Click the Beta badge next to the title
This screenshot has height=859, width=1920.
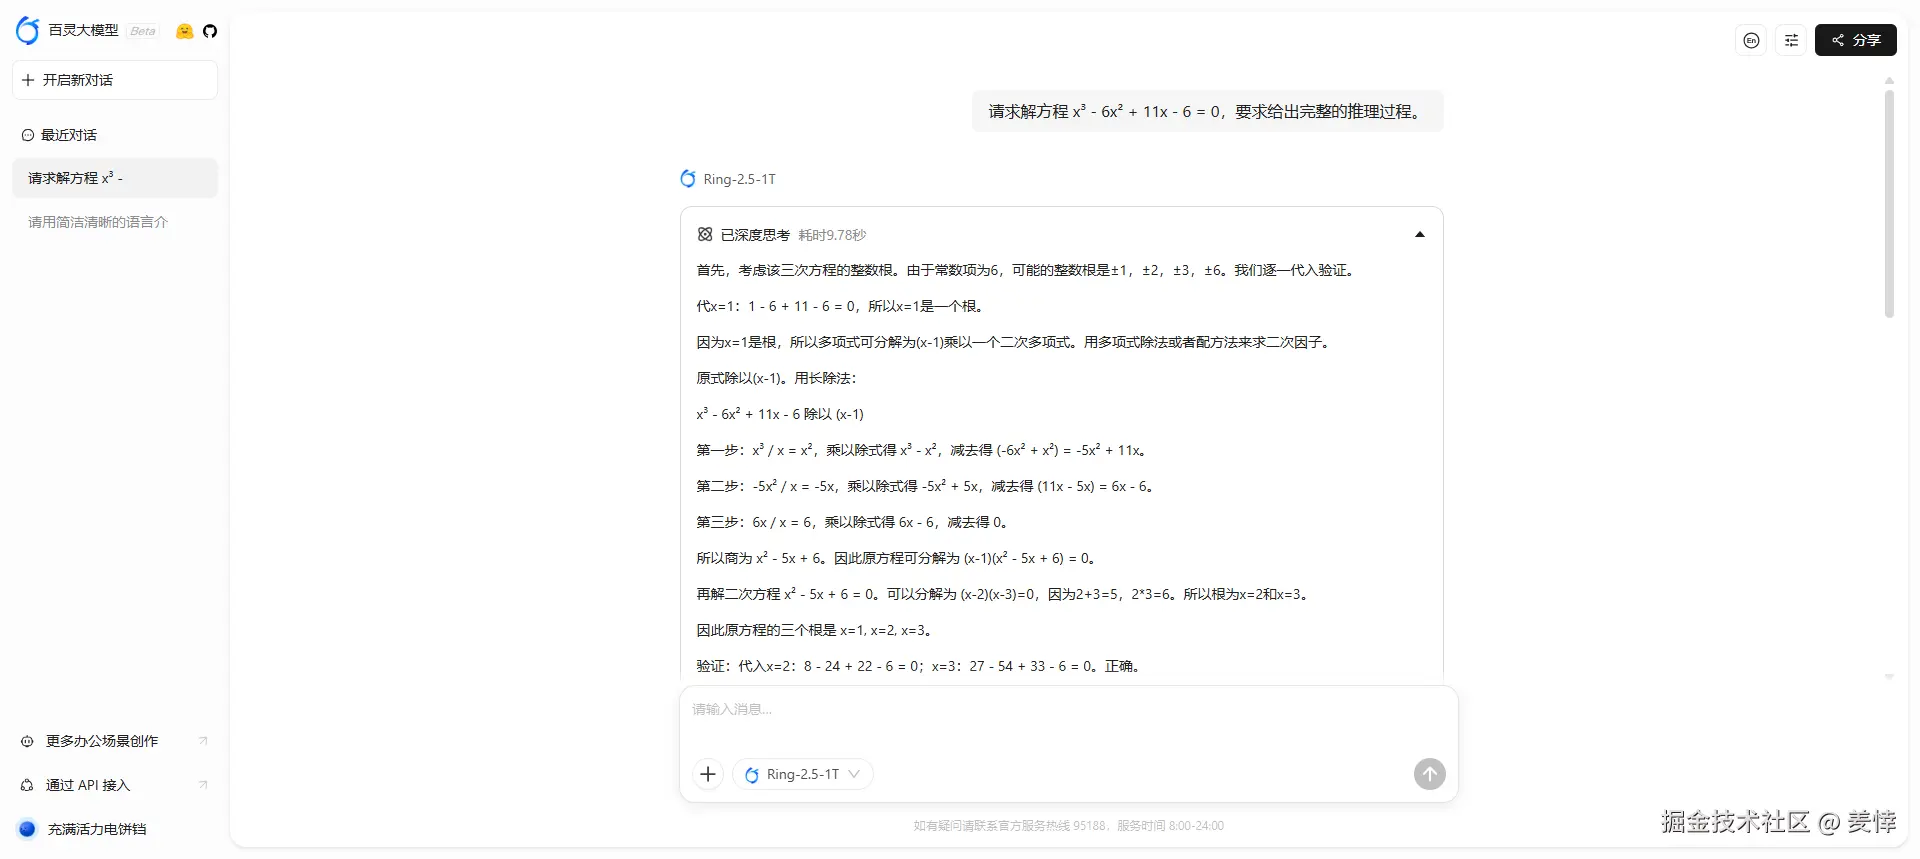point(143,31)
